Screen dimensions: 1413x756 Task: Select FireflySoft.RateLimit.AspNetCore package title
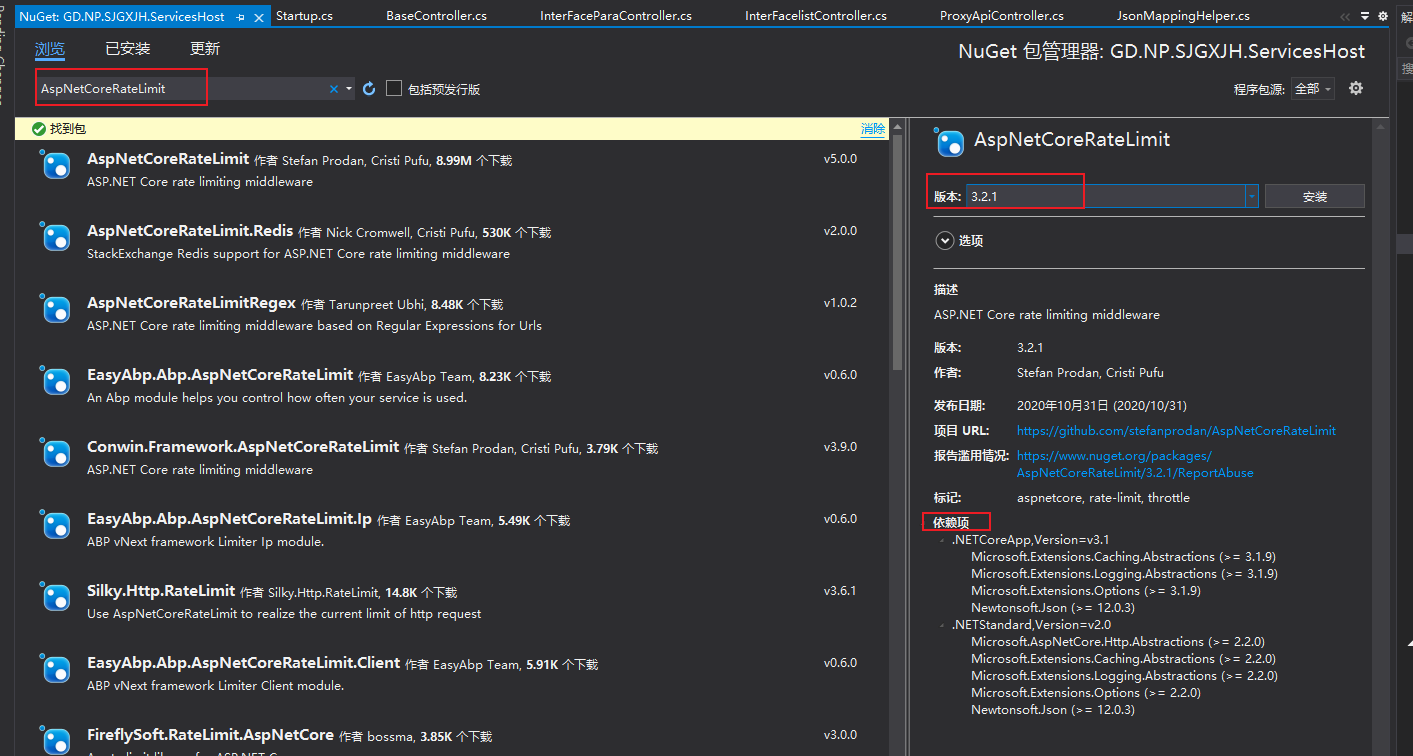(210, 734)
